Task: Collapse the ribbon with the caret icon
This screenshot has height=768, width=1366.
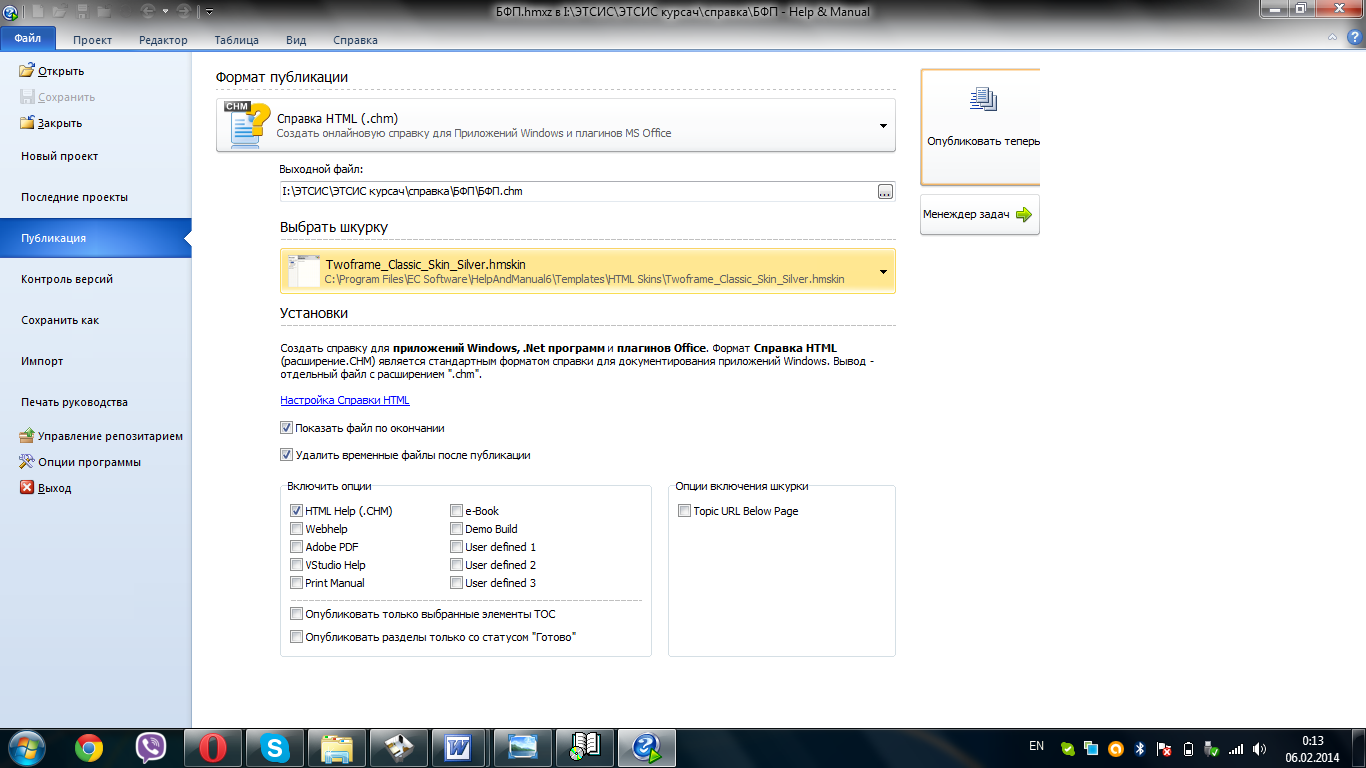Action: pos(1333,38)
